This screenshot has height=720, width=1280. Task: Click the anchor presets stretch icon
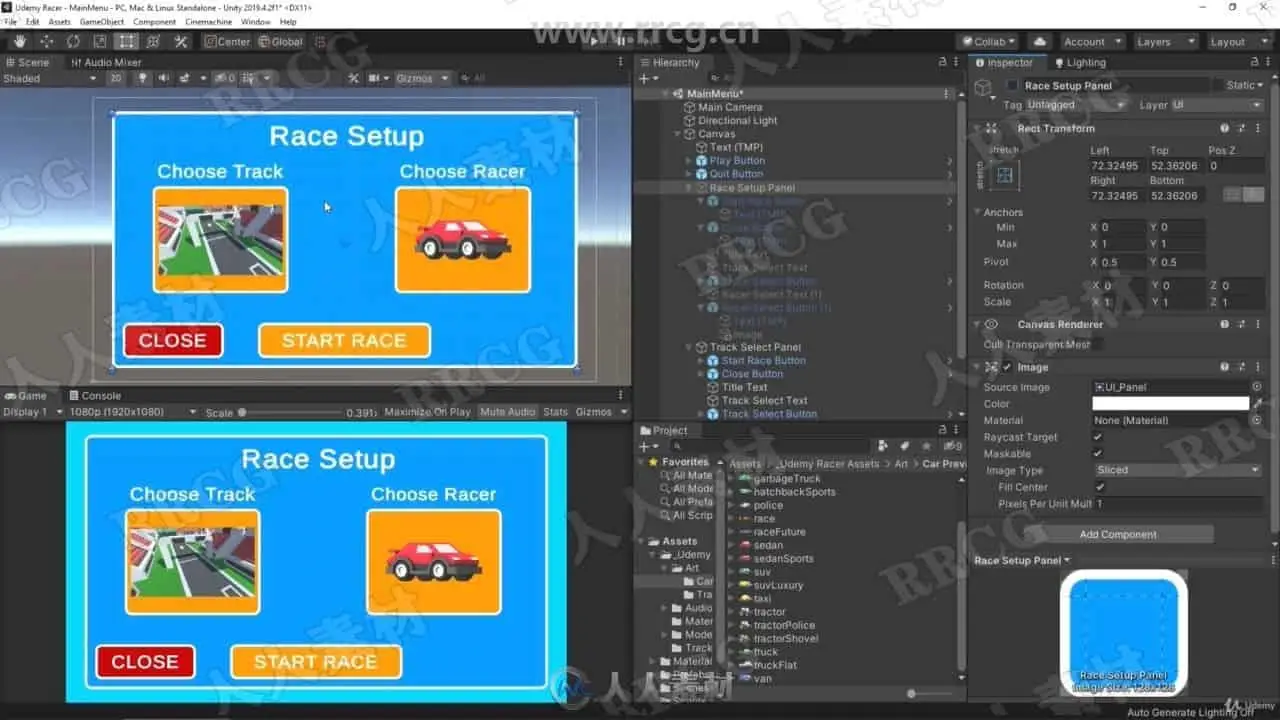[1005, 175]
